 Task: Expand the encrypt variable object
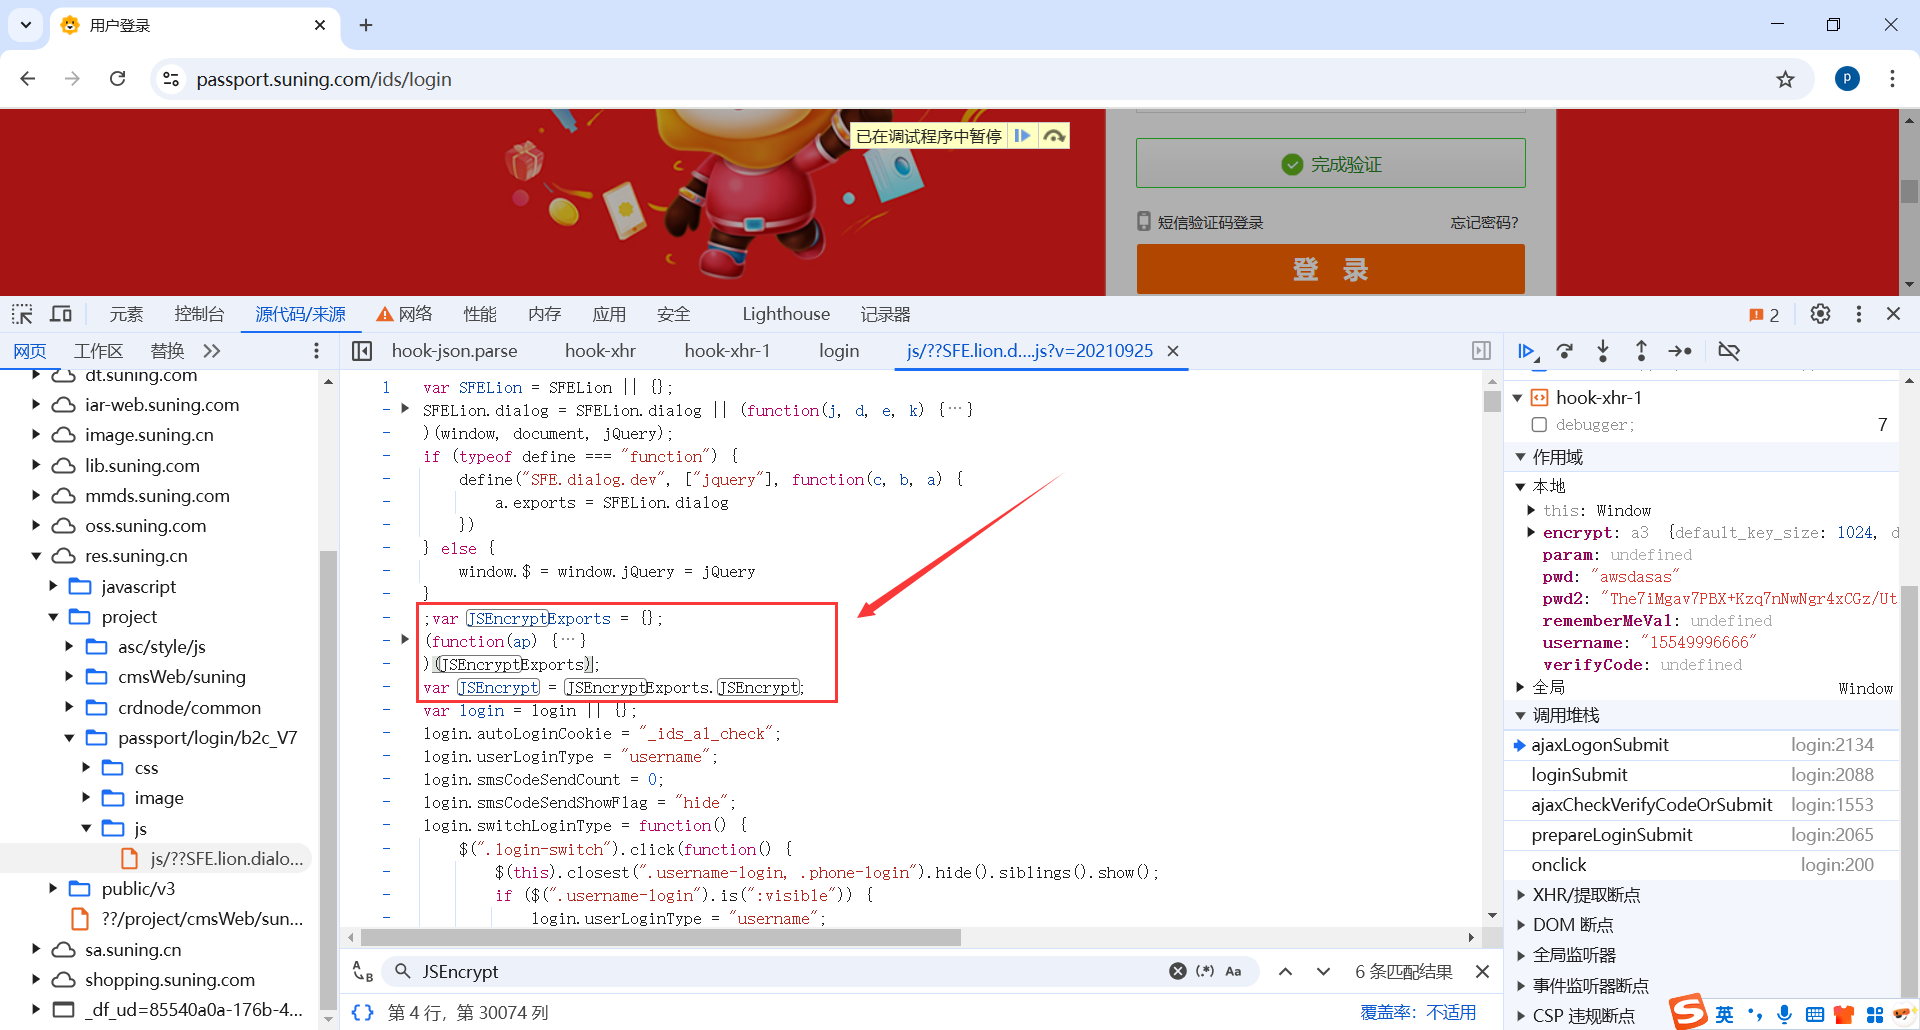(1531, 532)
